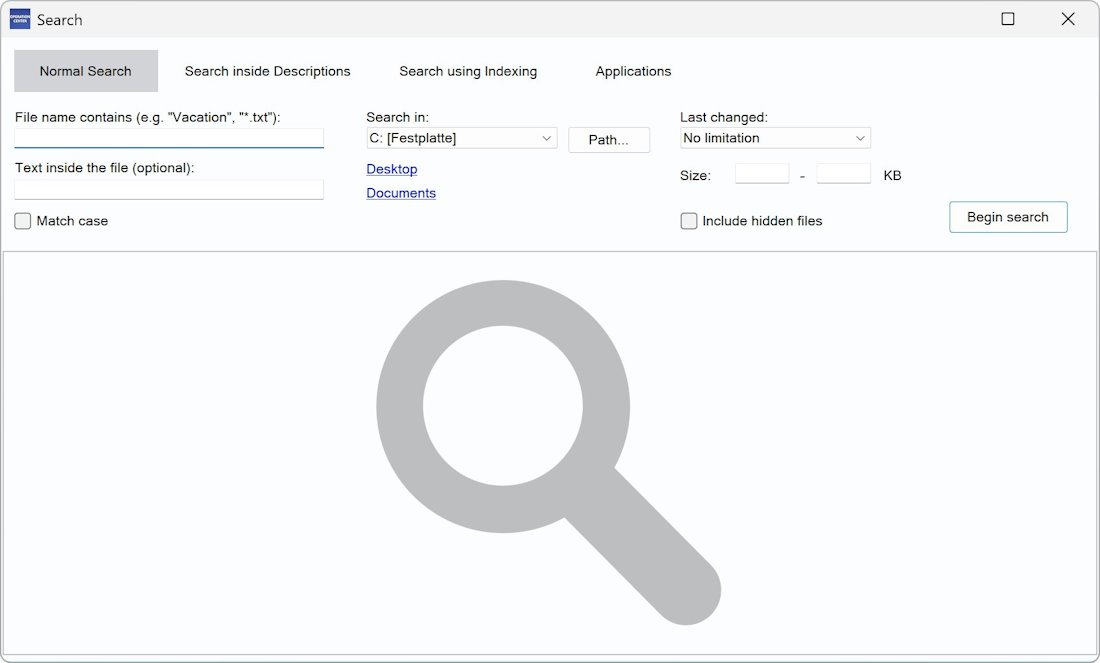The image size is (1100, 663).
Task: Click the maximum Size KB input box
Action: pyautogui.click(x=843, y=174)
